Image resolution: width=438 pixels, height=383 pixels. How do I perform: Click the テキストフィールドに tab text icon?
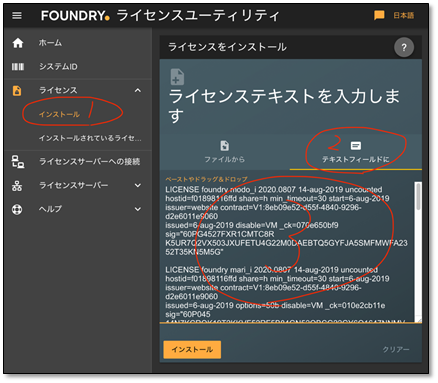(x=356, y=146)
